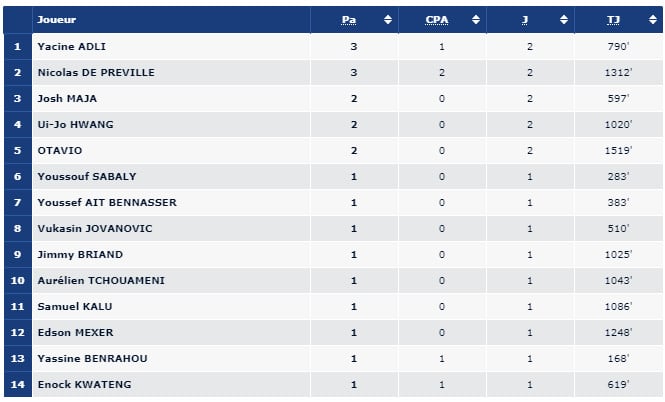Open Yacine ADLI player entry
The image size is (665, 402).
click(72, 46)
